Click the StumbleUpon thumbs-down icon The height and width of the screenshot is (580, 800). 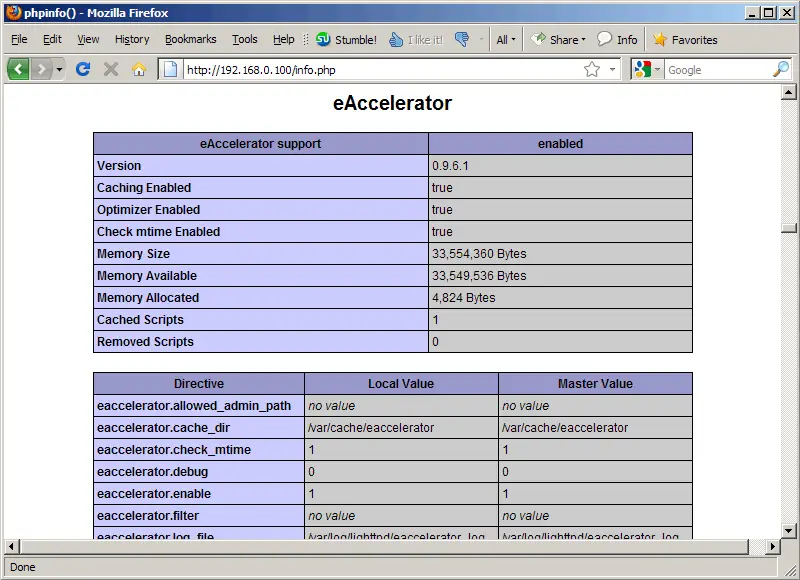pyautogui.click(x=462, y=40)
